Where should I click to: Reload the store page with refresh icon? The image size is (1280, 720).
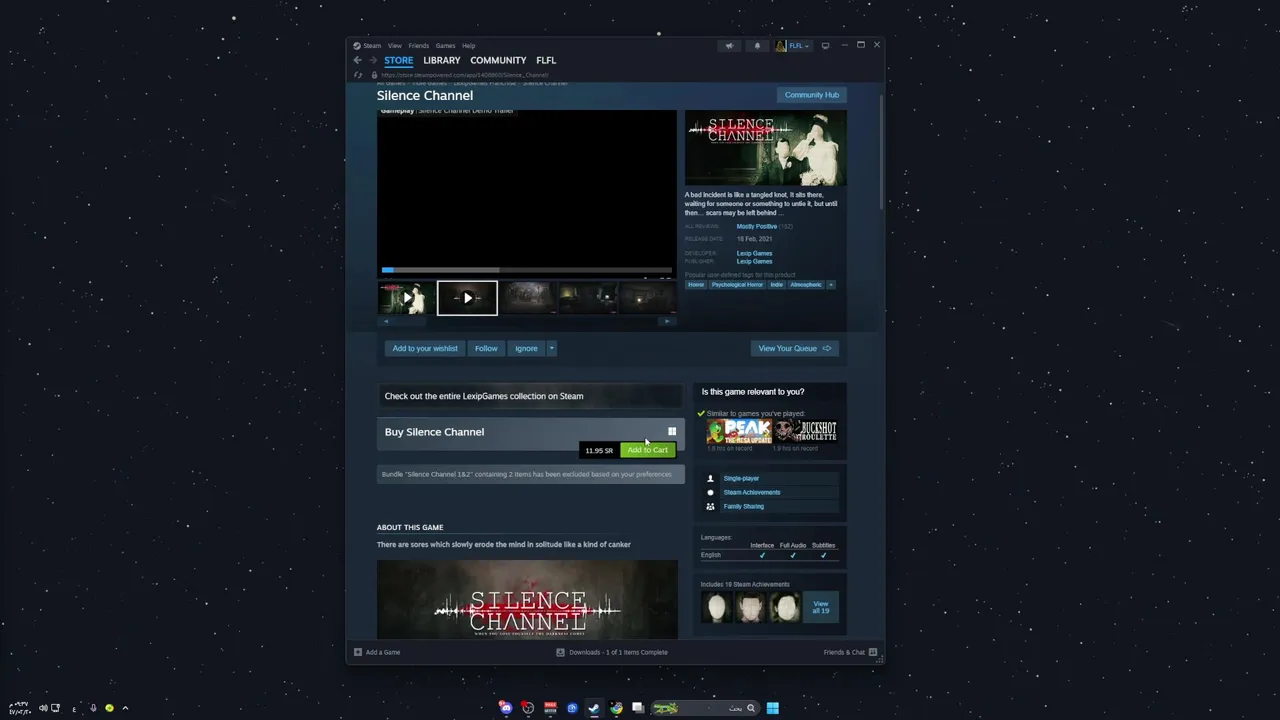tap(358, 75)
